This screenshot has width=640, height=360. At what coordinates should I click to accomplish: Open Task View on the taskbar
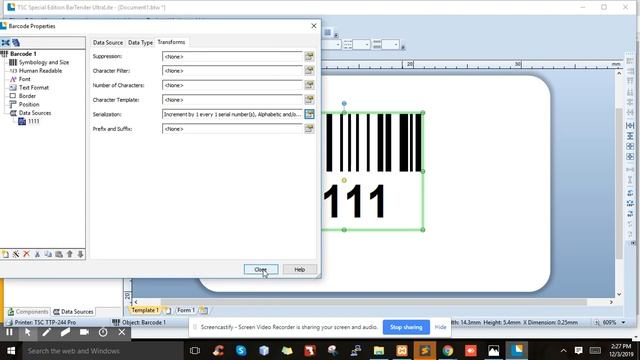tap(195, 351)
